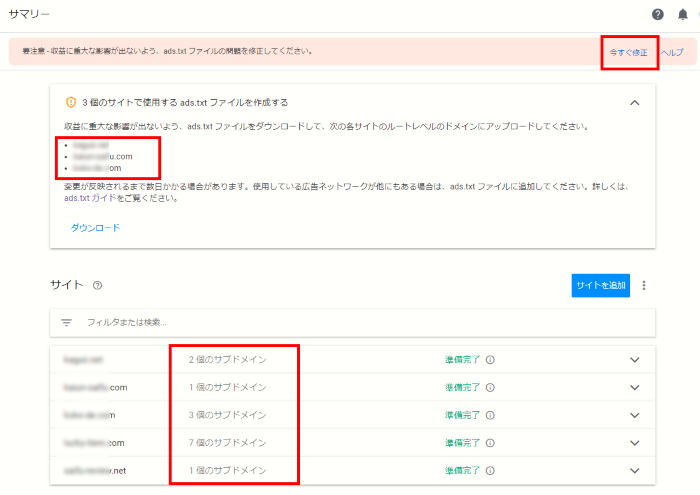Open the ヘルプ link in the warning banner
The height and width of the screenshot is (495, 700).
click(x=672, y=51)
